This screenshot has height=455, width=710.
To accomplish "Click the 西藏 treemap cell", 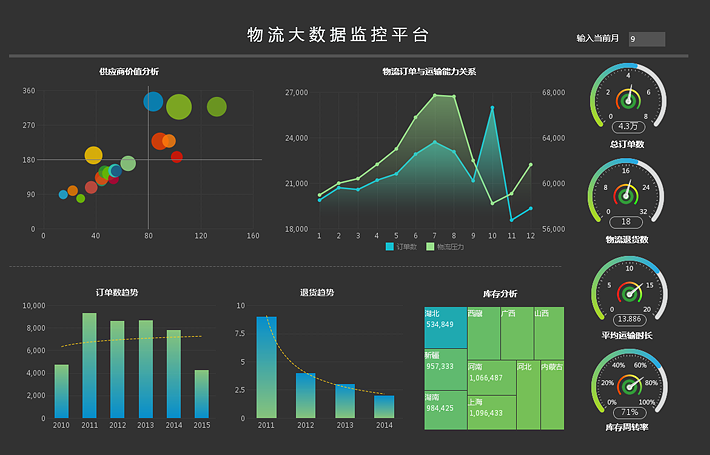I will pos(484,334).
